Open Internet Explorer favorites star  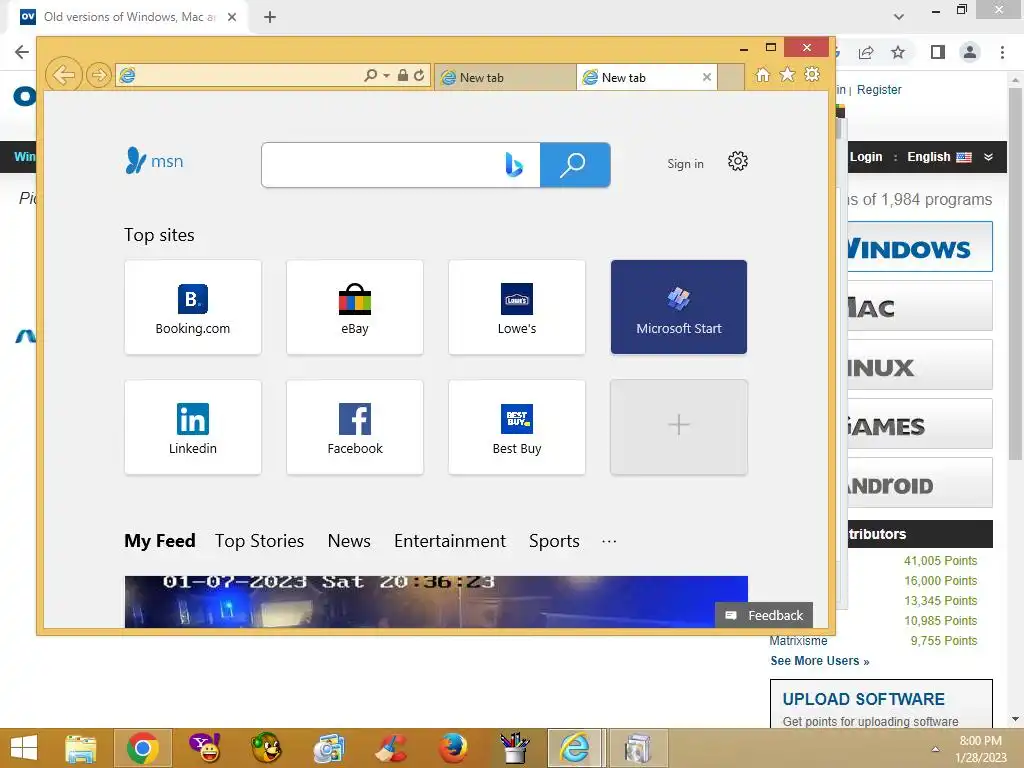pyautogui.click(x=788, y=75)
